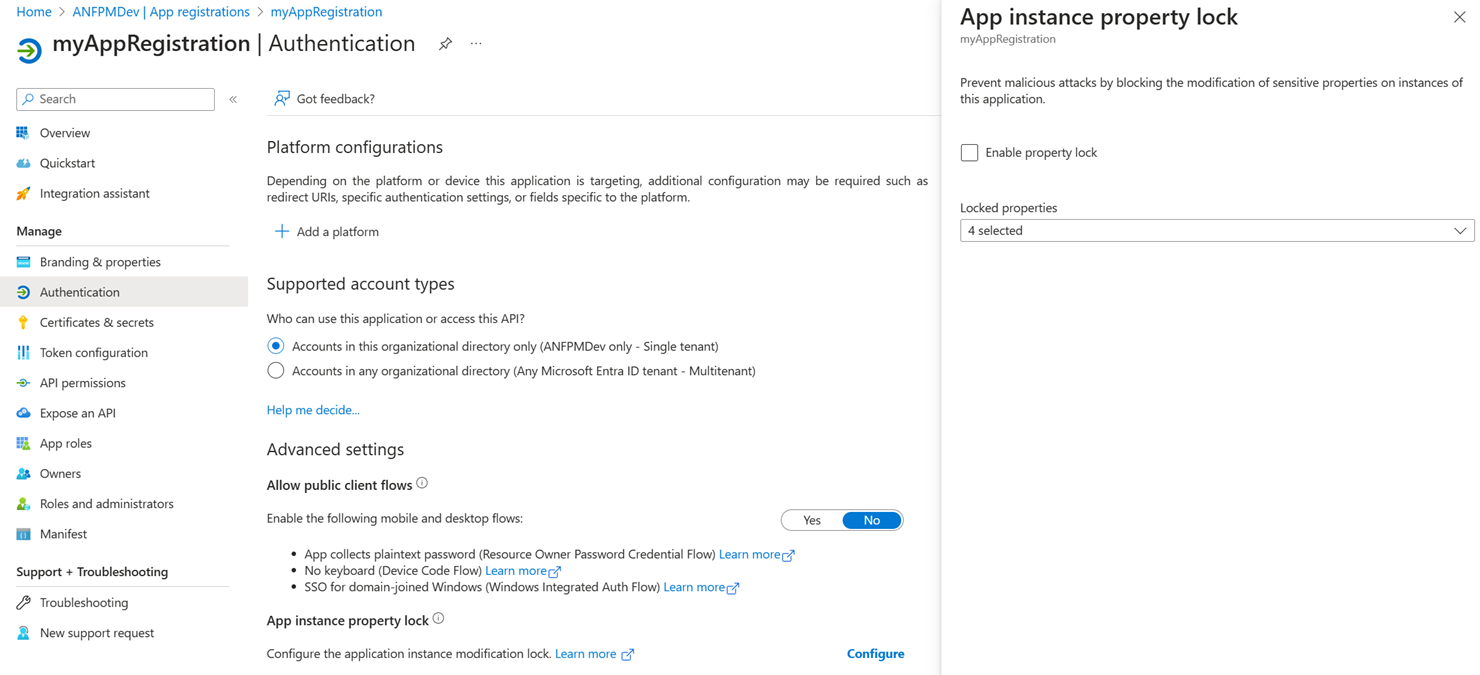The image size is (1480, 675).
Task: Click the Locked properties dropdown chevron arrow
Action: pyautogui.click(x=1460, y=231)
